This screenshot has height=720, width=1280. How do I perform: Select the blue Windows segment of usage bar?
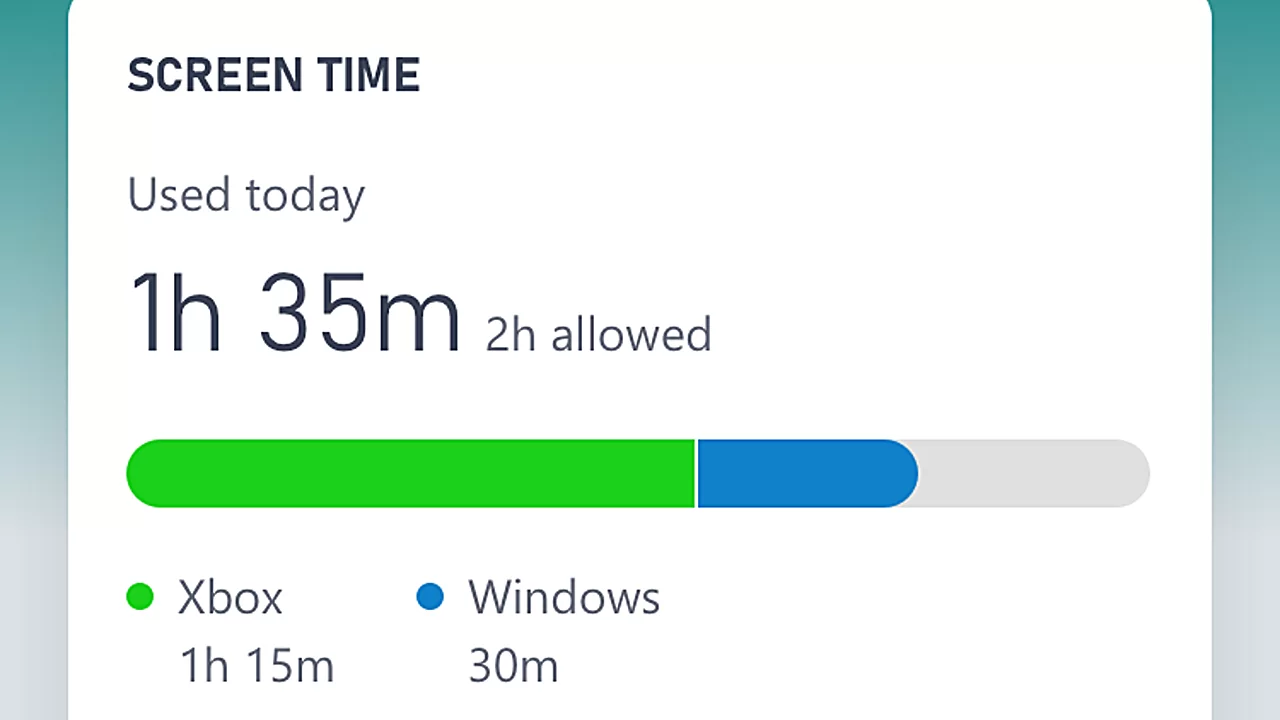tap(808, 473)
